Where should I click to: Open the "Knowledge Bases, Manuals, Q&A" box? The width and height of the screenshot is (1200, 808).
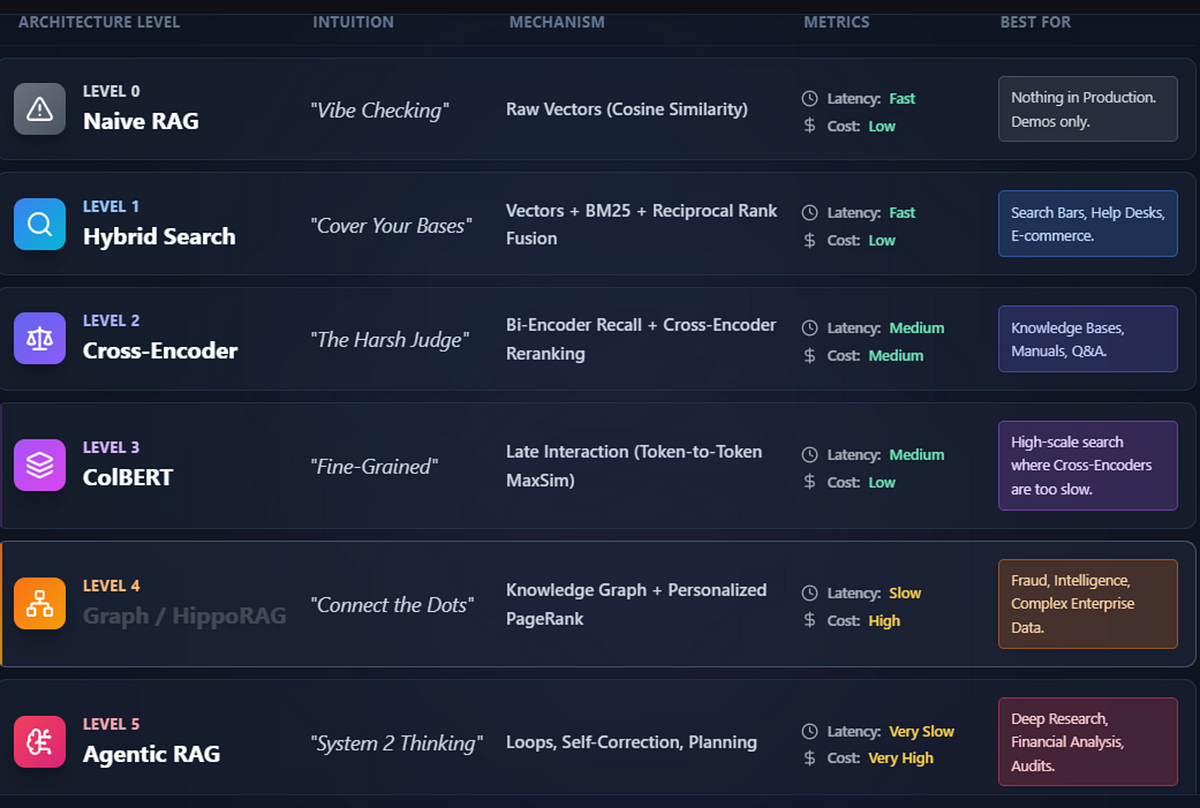pyautogui.click(x=1088, y=339)
